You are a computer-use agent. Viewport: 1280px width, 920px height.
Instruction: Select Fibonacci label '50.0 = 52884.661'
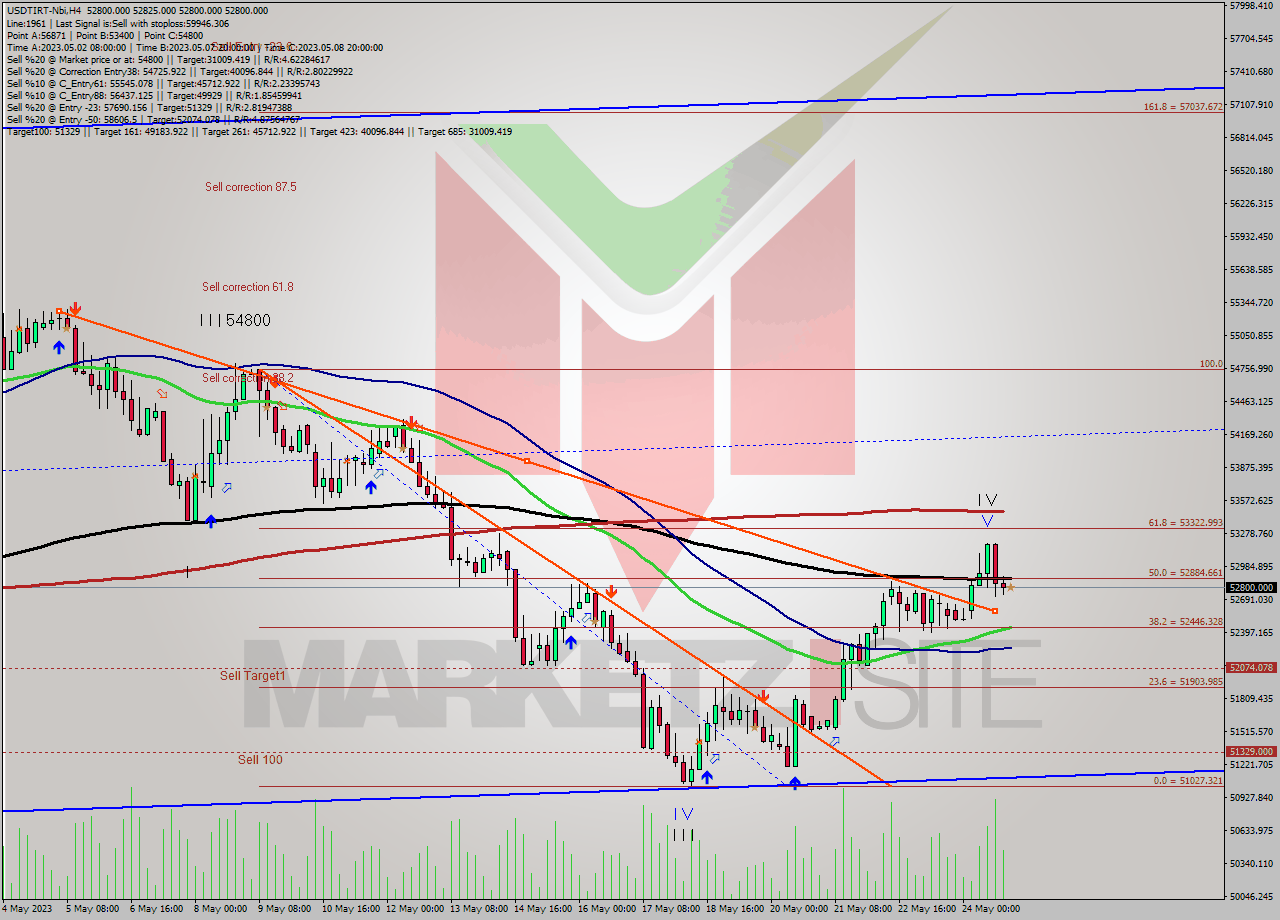(1185, 573)
